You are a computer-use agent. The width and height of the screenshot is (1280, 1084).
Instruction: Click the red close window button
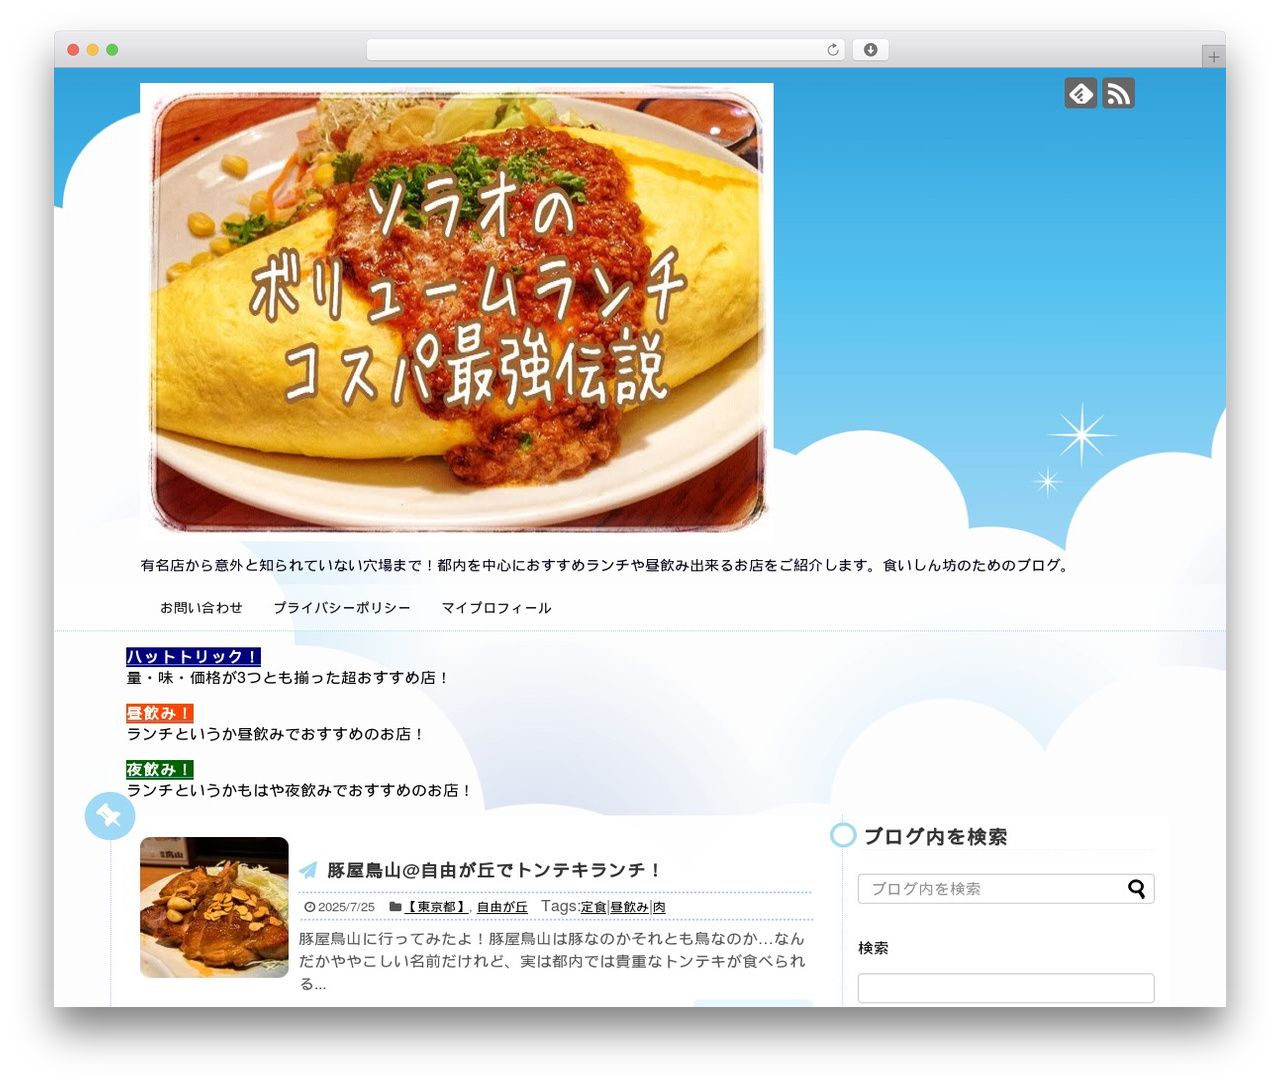coord(73,50)
